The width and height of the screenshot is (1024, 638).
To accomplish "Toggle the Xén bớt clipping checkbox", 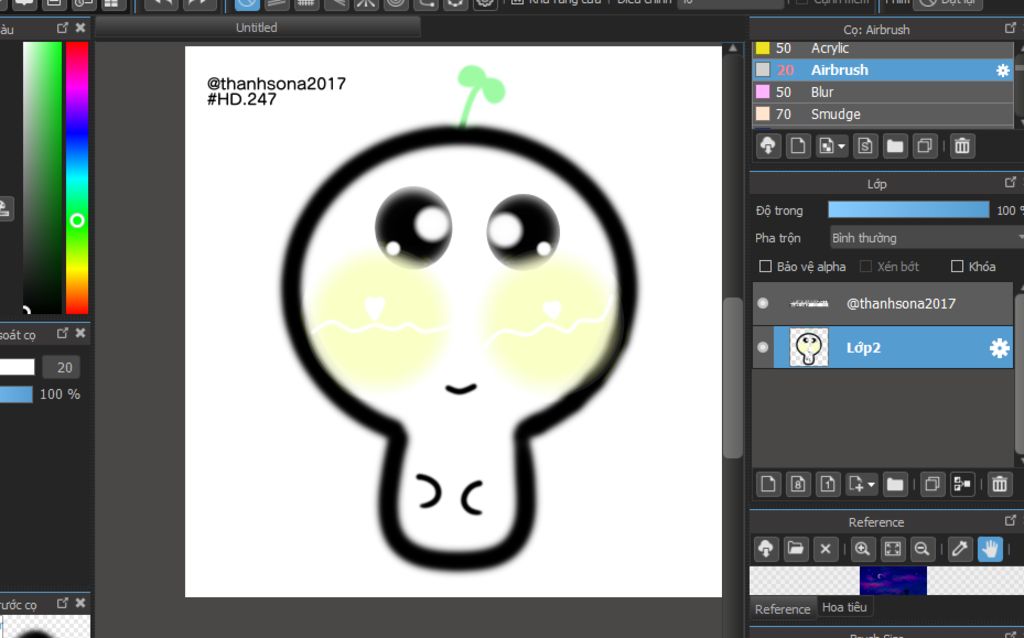I will (866, 266).
